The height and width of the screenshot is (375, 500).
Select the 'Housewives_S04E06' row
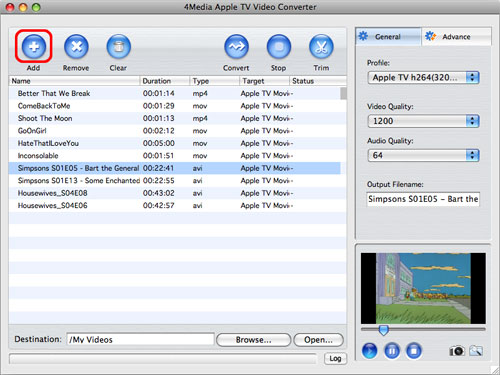(175, 205)
